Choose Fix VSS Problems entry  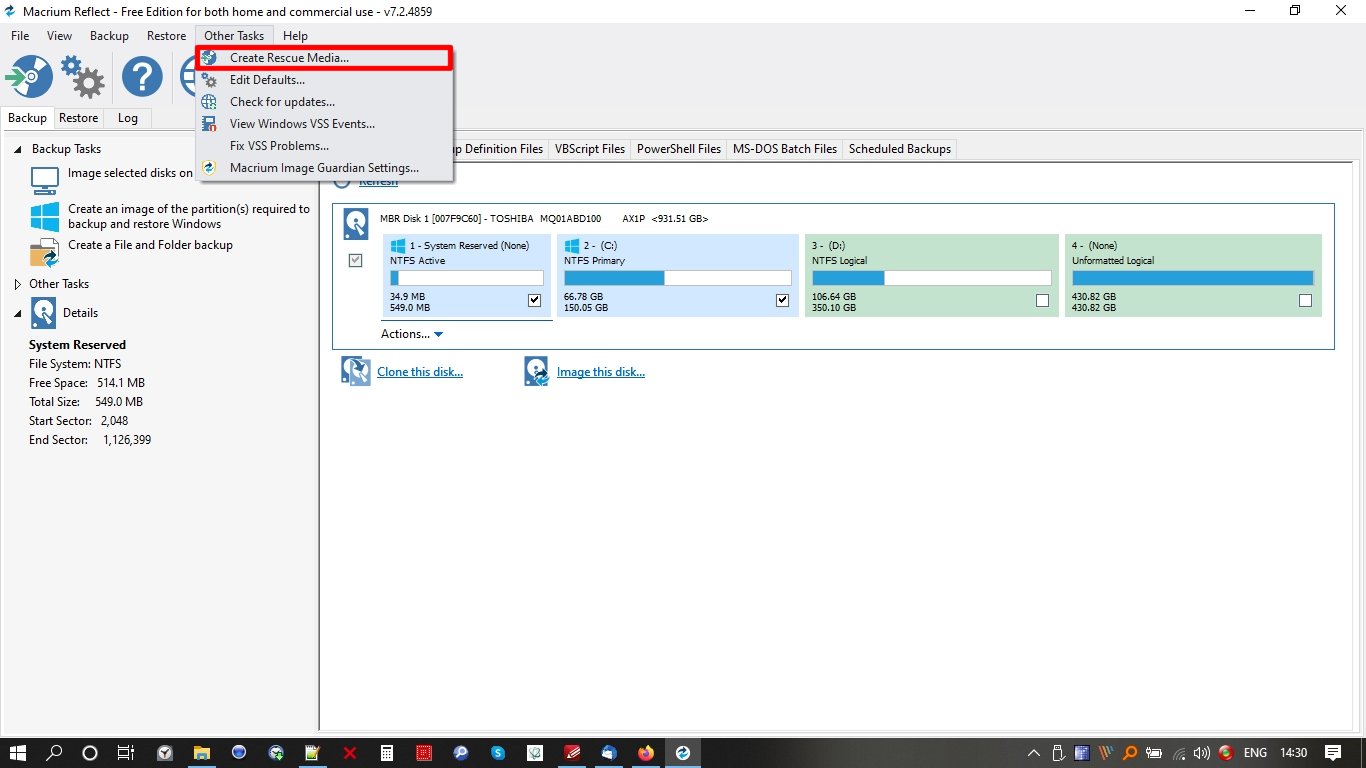click(x=324, y=146)
